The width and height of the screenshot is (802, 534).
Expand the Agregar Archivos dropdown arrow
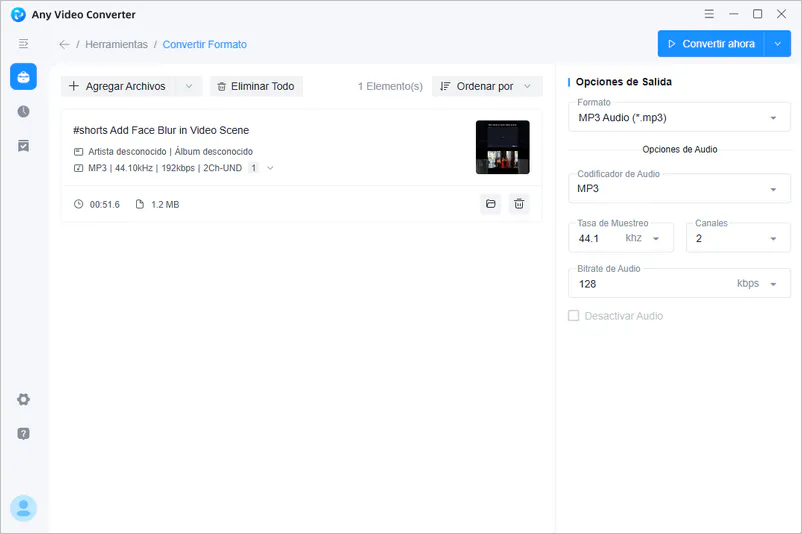coord(189,86)
